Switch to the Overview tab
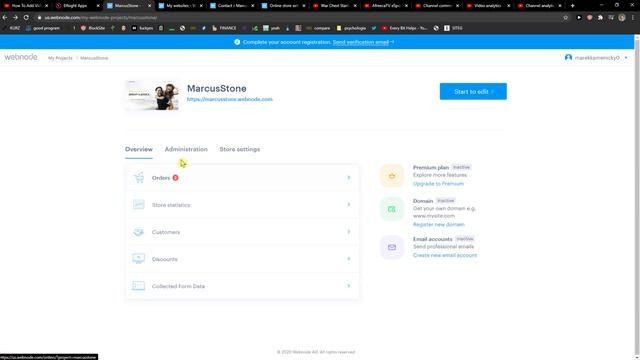Viewport: 640px width, 360px height. pos(139,149)
